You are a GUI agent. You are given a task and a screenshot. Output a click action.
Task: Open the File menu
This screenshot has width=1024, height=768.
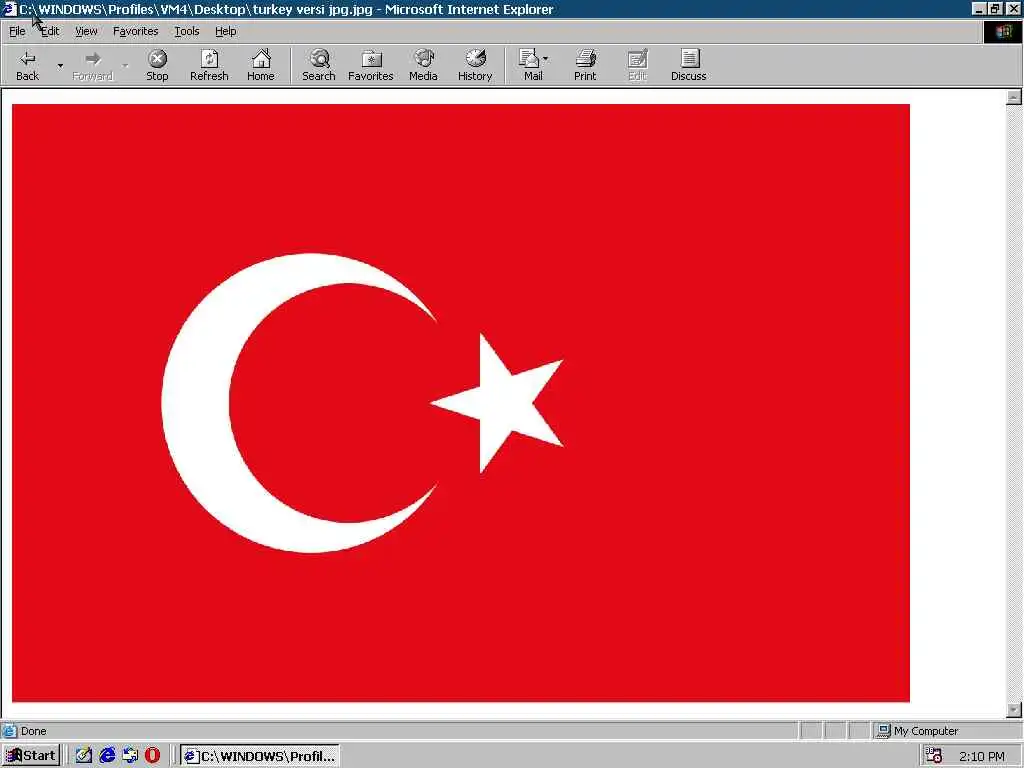[17, 31]
